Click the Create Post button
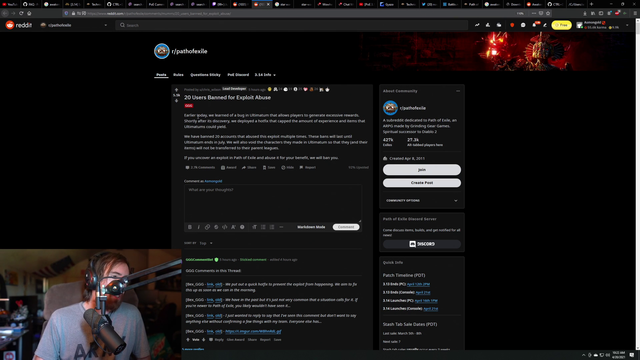640x360 pixels. click(422, 182)
